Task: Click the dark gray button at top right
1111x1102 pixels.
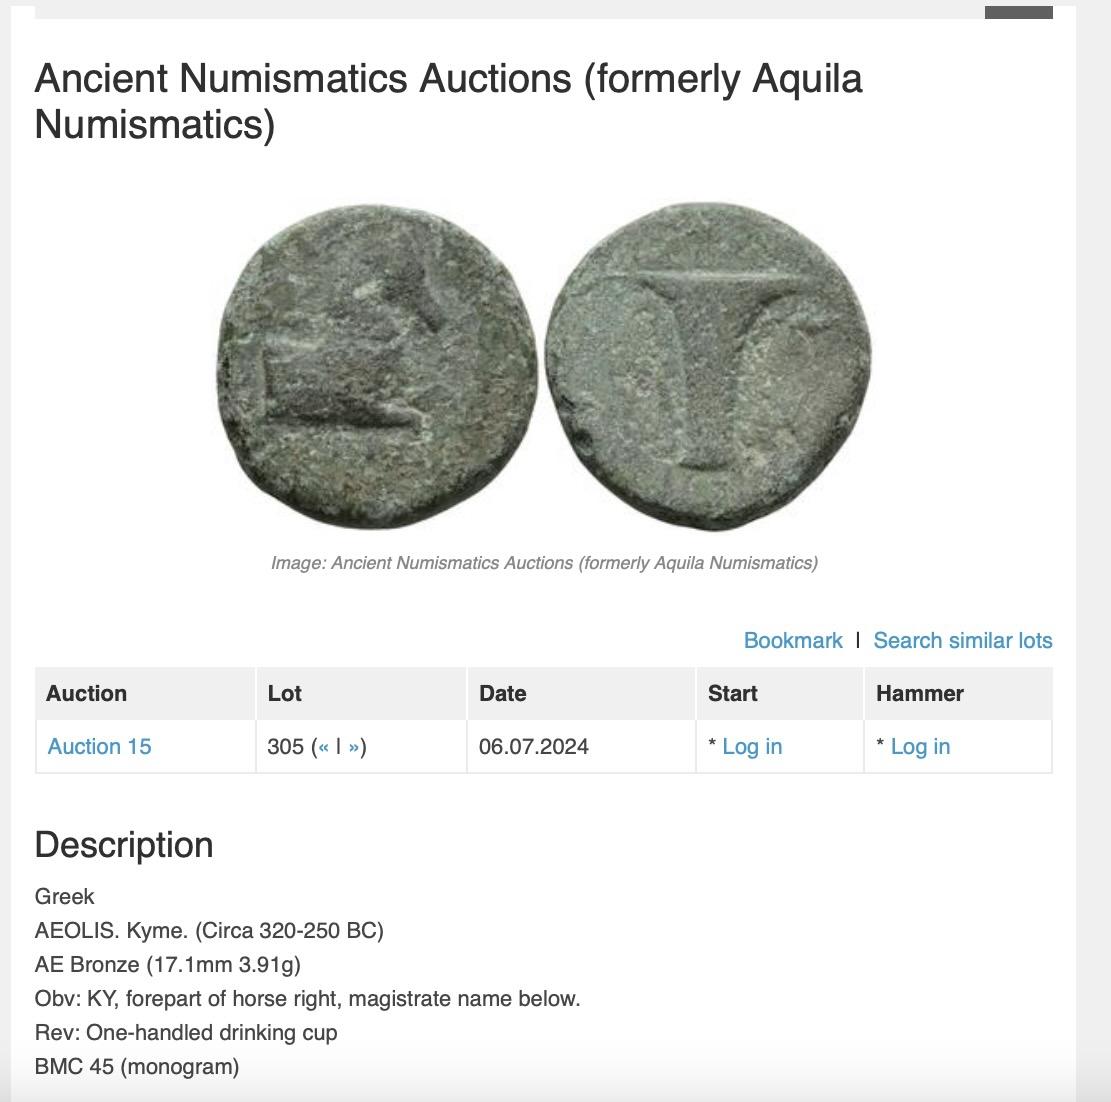Action: 1018,12
